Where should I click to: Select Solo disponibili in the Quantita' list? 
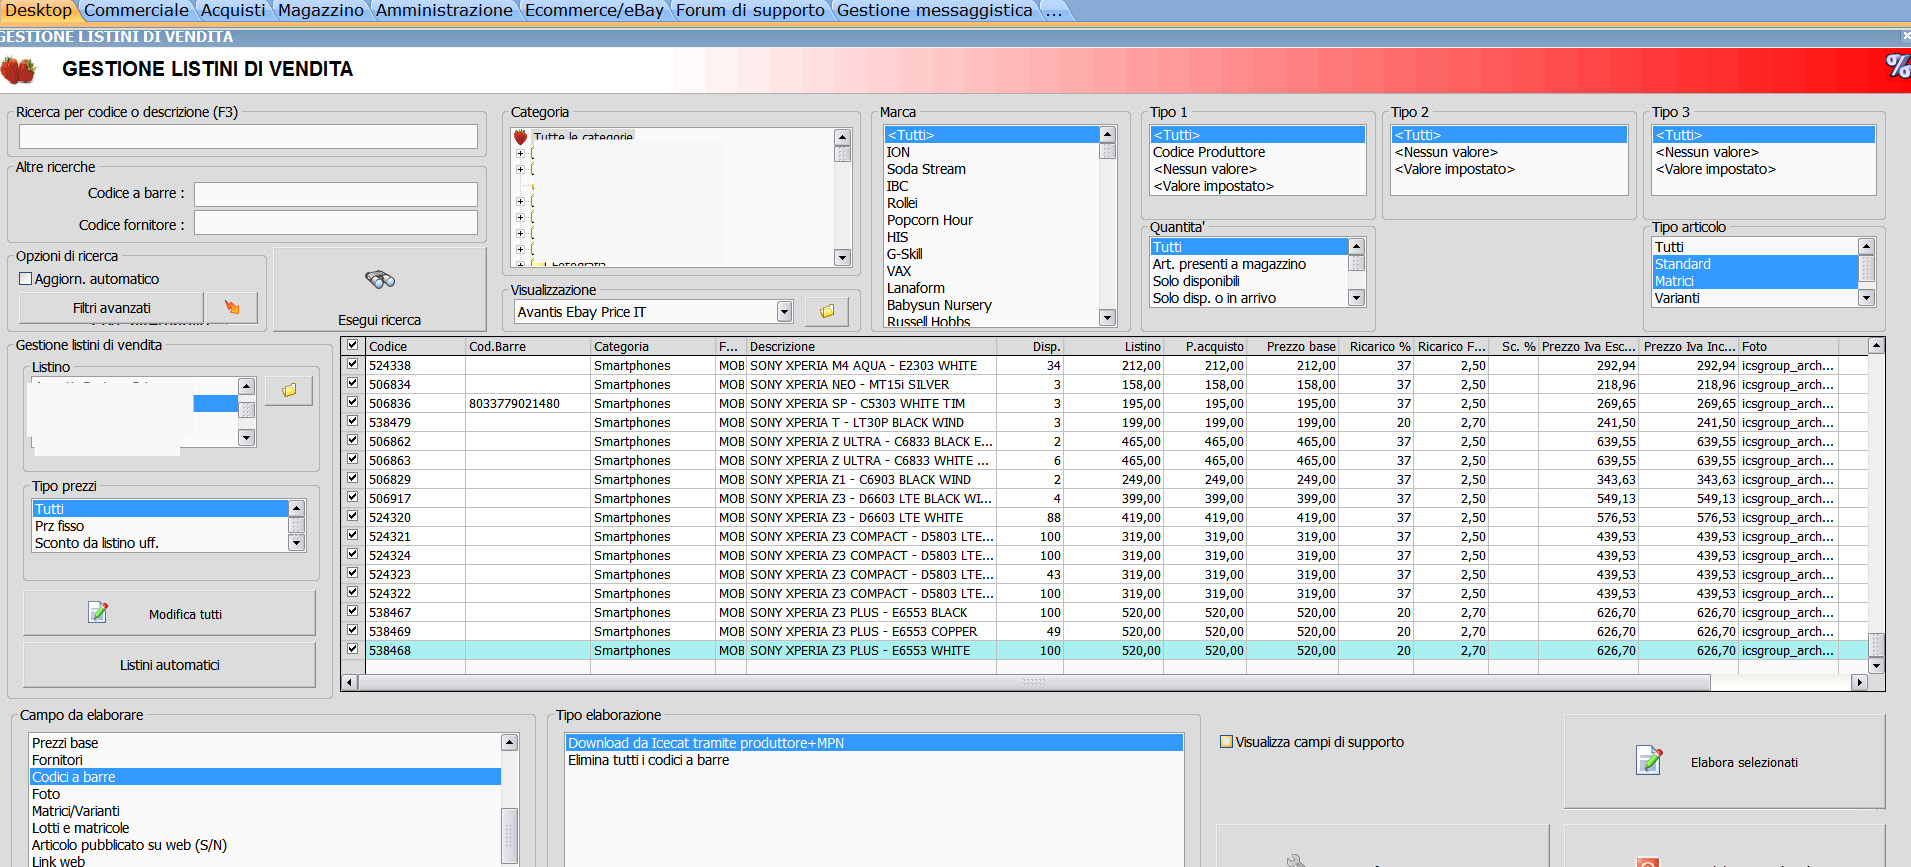click(1196, 281)
